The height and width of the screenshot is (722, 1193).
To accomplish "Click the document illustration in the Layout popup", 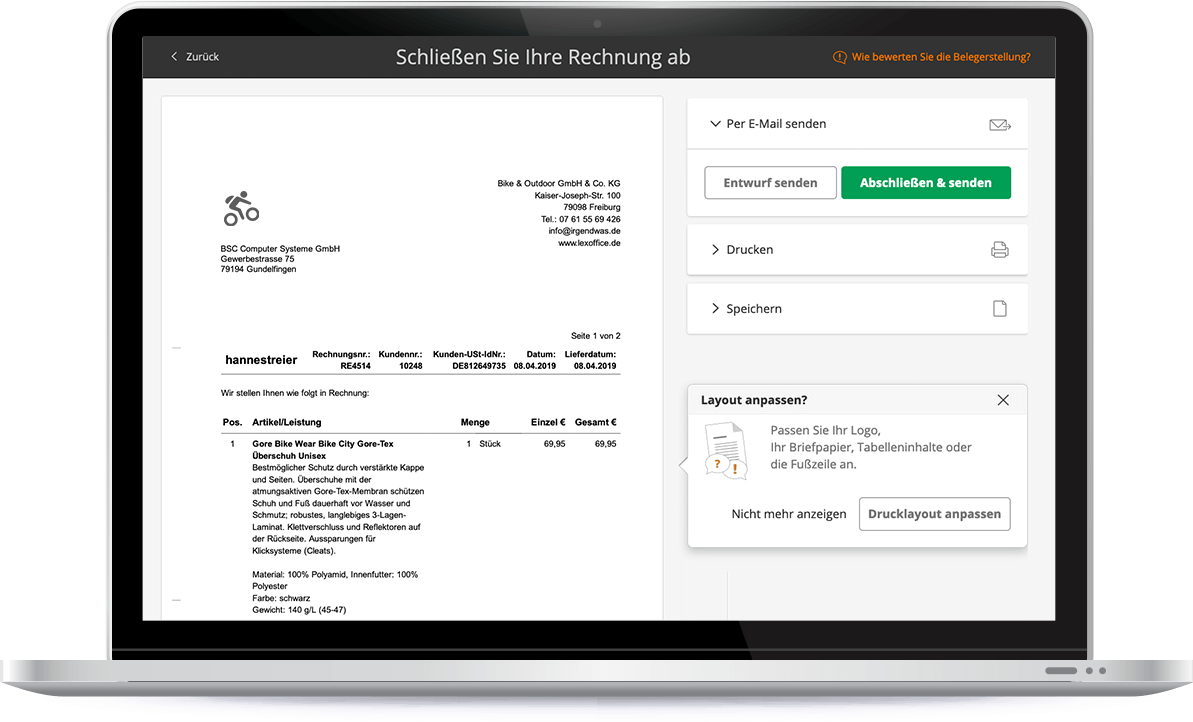I will [727, 450].
